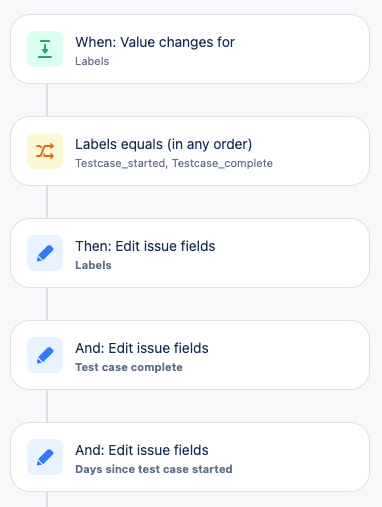Image resolution: width=382 pixels, height=507 pixels.
Task: Click the Test case complete field label
Action: pyautogui.click(x=129, y=367)
